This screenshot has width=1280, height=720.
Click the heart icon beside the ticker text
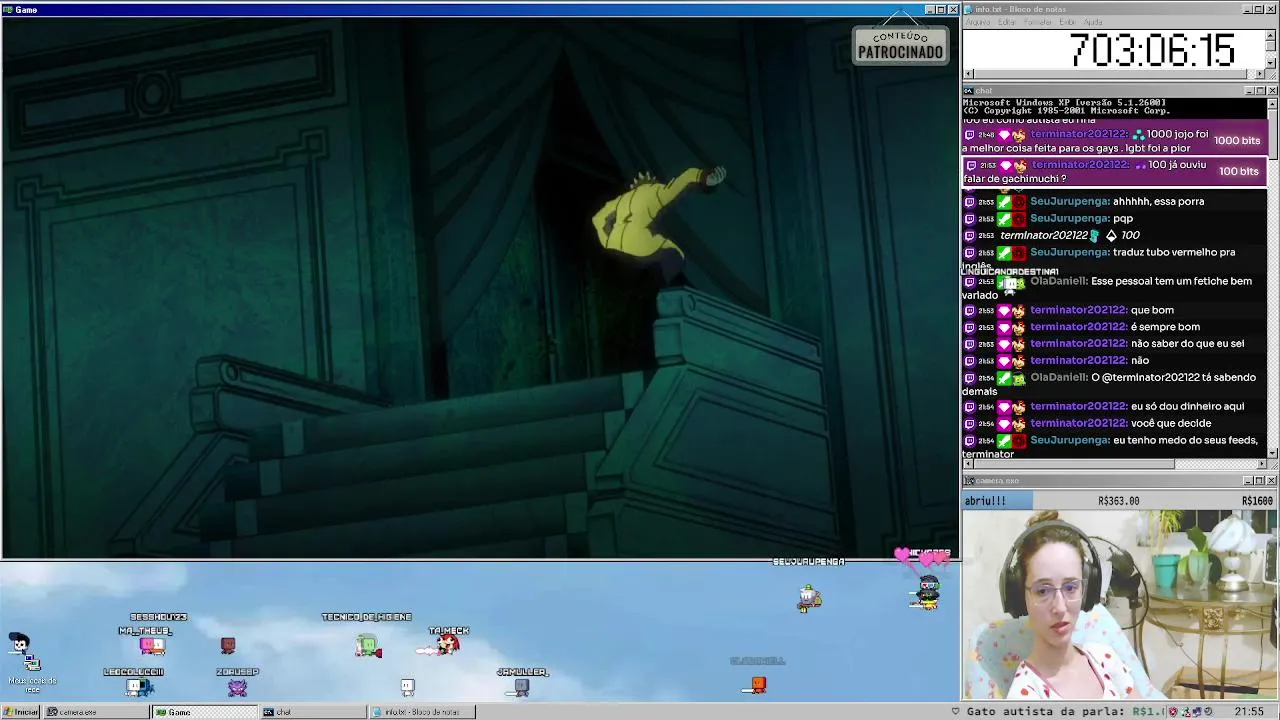coord(956,712)
